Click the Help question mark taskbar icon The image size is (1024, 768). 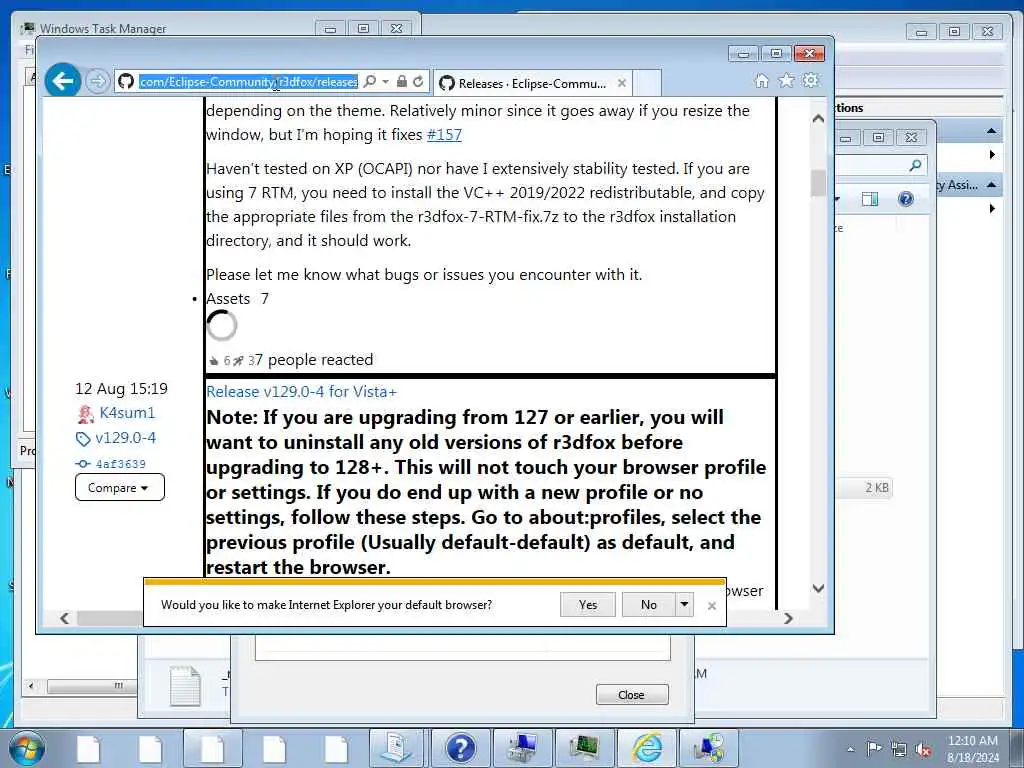[x=460, y=749]
